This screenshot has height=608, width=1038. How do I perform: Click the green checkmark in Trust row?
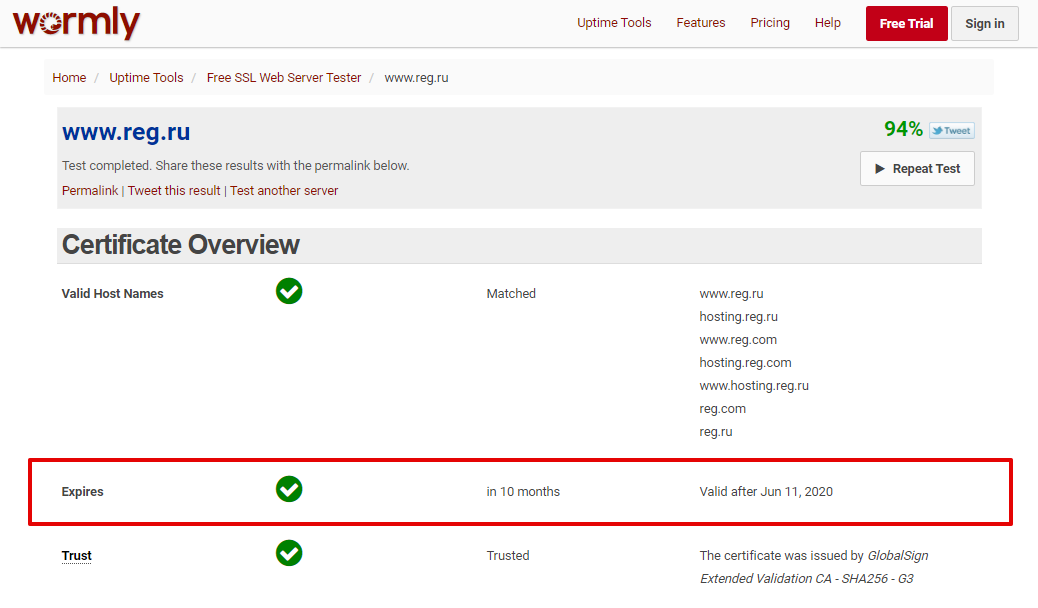pos(289,553)
